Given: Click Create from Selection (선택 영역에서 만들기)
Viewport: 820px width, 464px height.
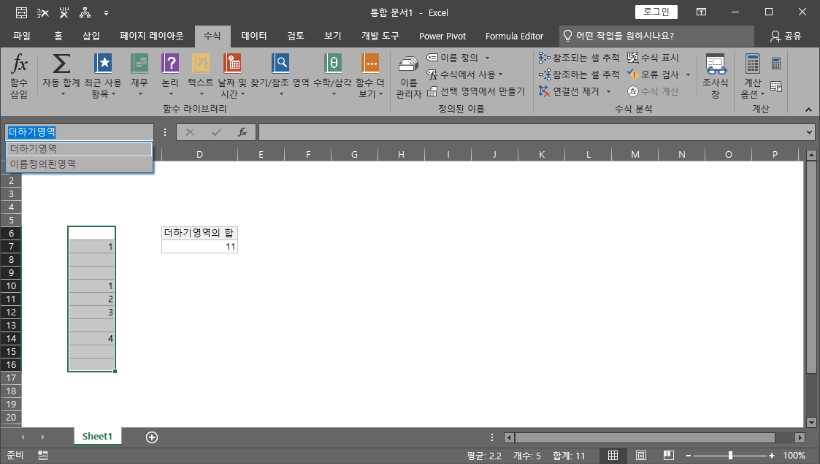Looking at the screenshot, I should [475, 91].
